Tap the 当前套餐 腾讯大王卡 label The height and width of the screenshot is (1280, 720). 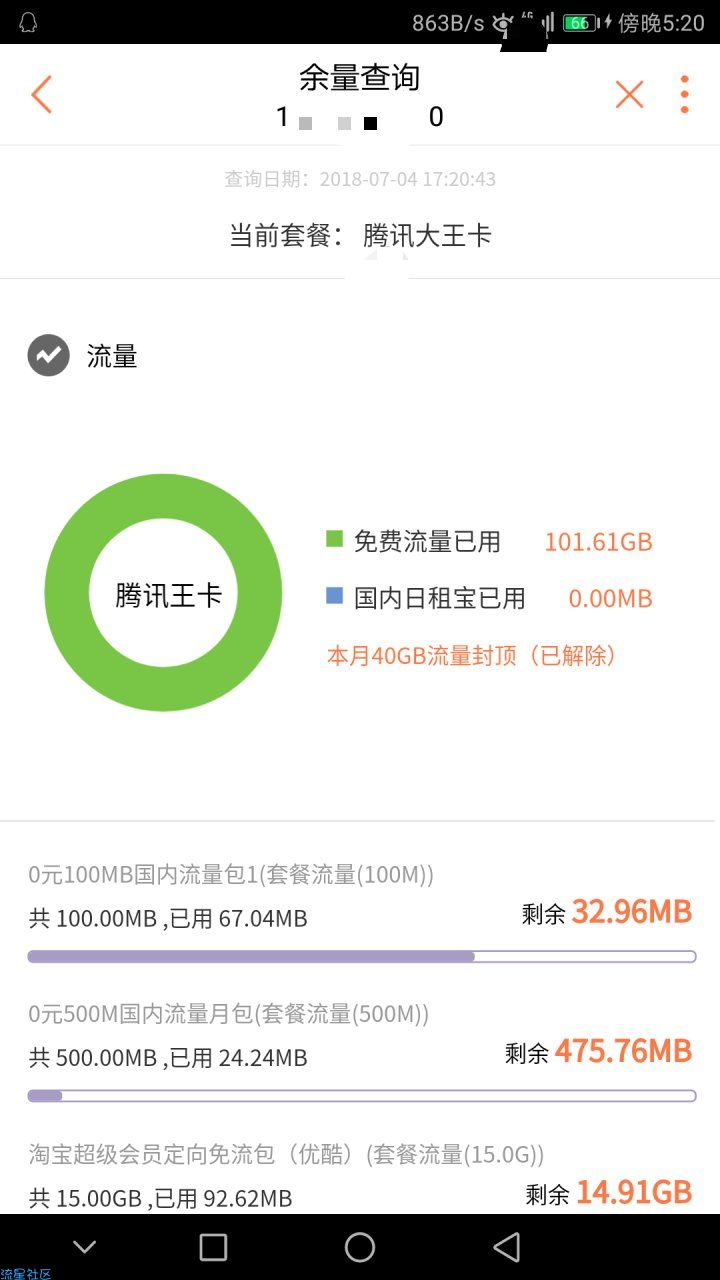tap(360, 236)
